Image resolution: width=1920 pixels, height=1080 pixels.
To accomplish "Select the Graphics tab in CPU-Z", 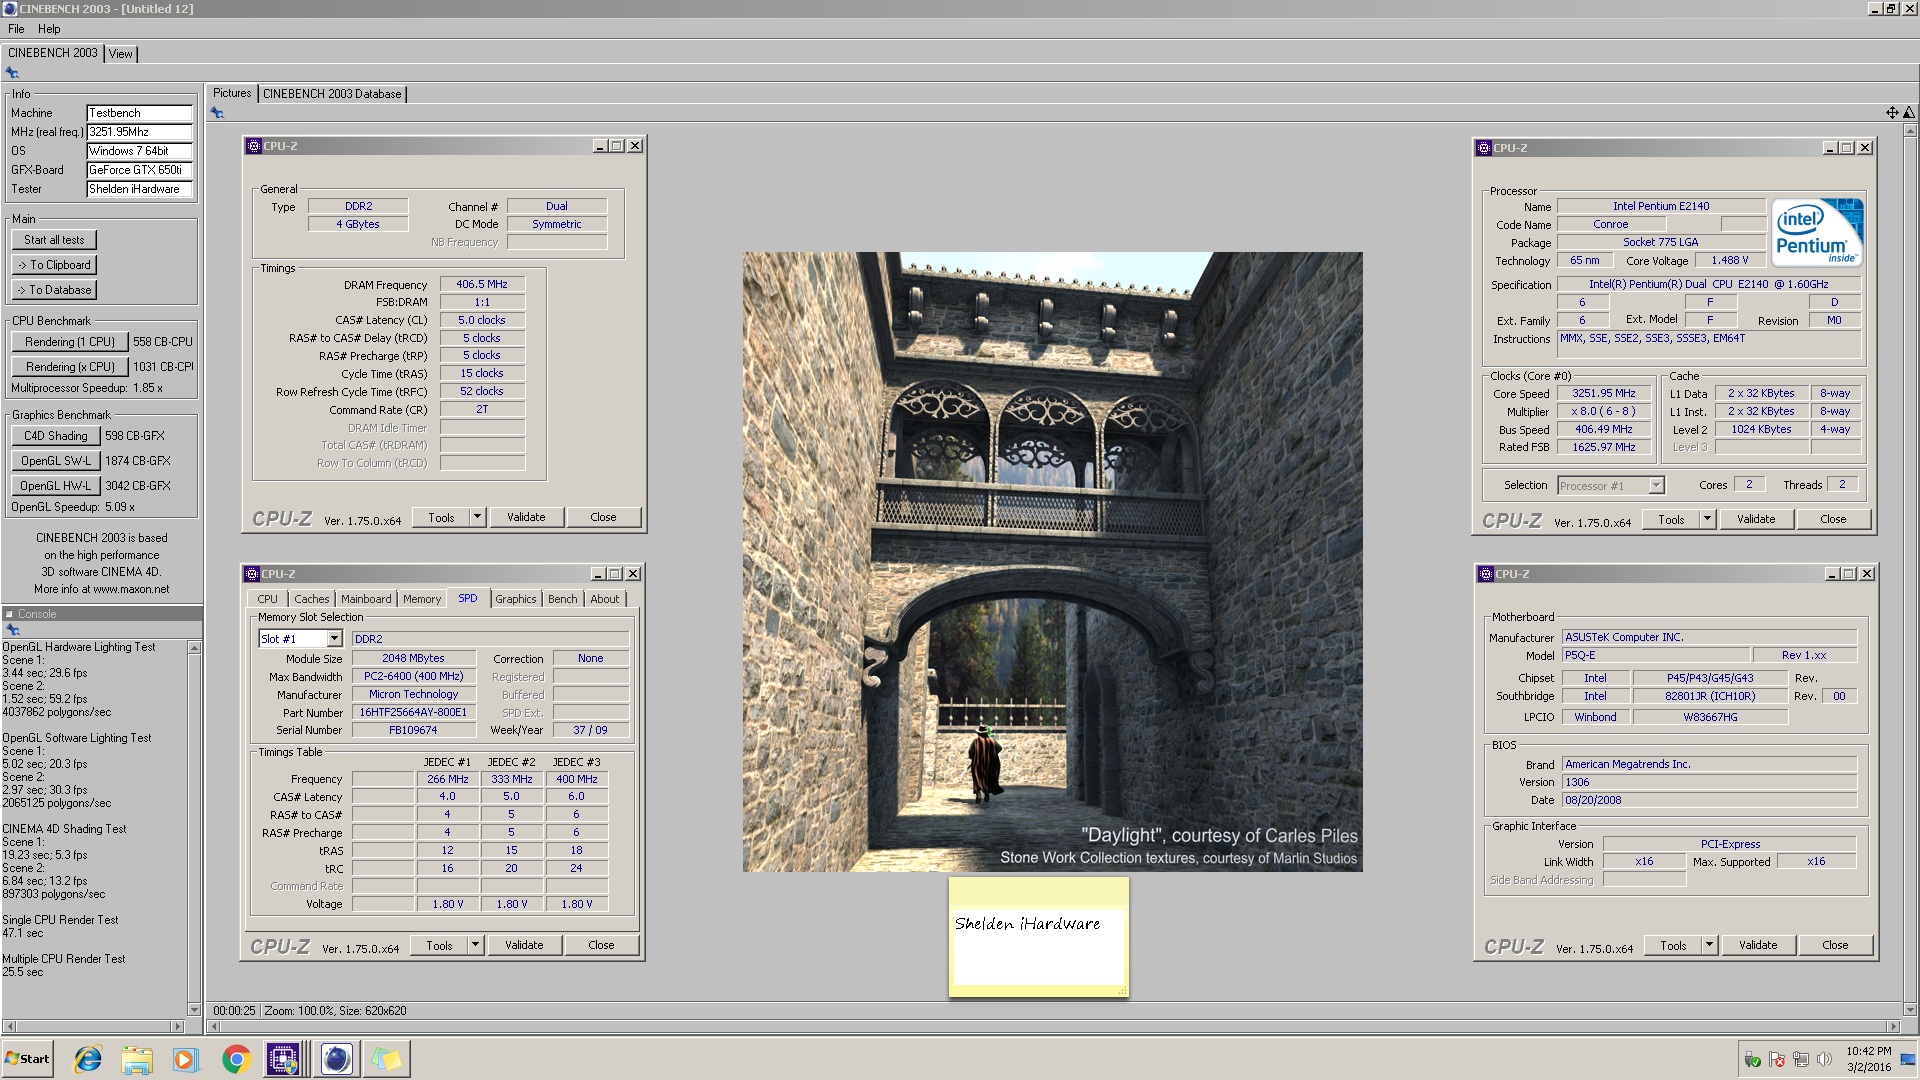I will (x=516, y=599).
